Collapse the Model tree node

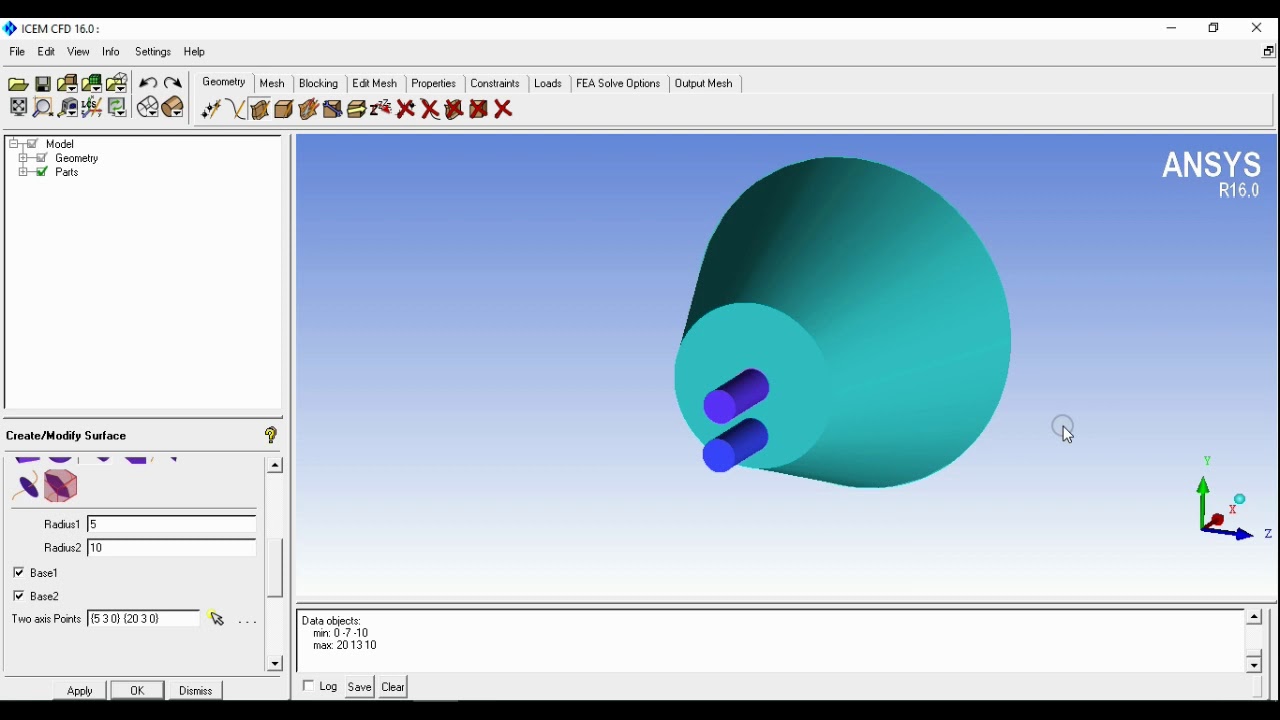(x=14, y=144)
